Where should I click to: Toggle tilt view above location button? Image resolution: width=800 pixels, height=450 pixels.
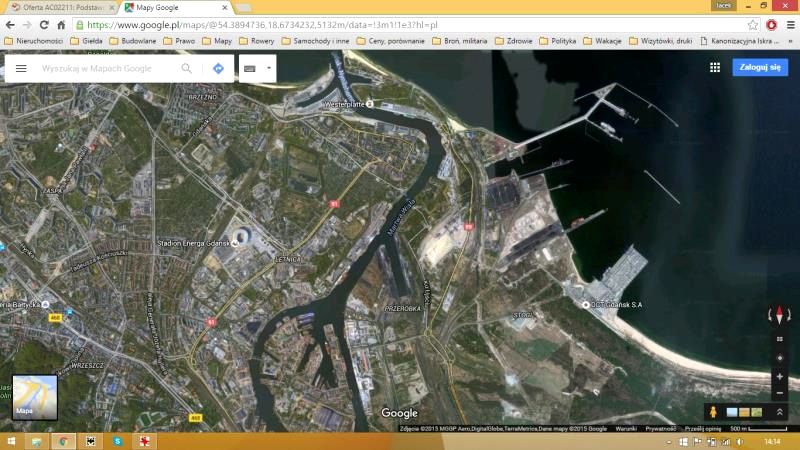point(779,338)
